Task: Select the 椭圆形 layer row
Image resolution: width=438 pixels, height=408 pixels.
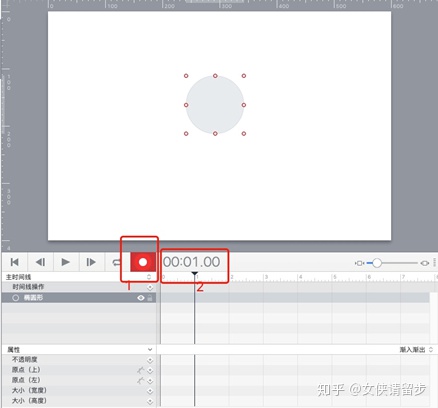Action: [x=79, y=298]
